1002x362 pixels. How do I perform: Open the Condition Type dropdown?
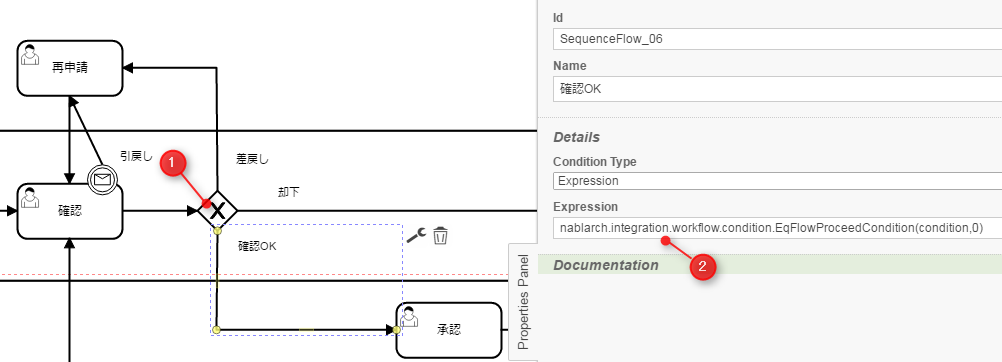[x=777, y=181]
